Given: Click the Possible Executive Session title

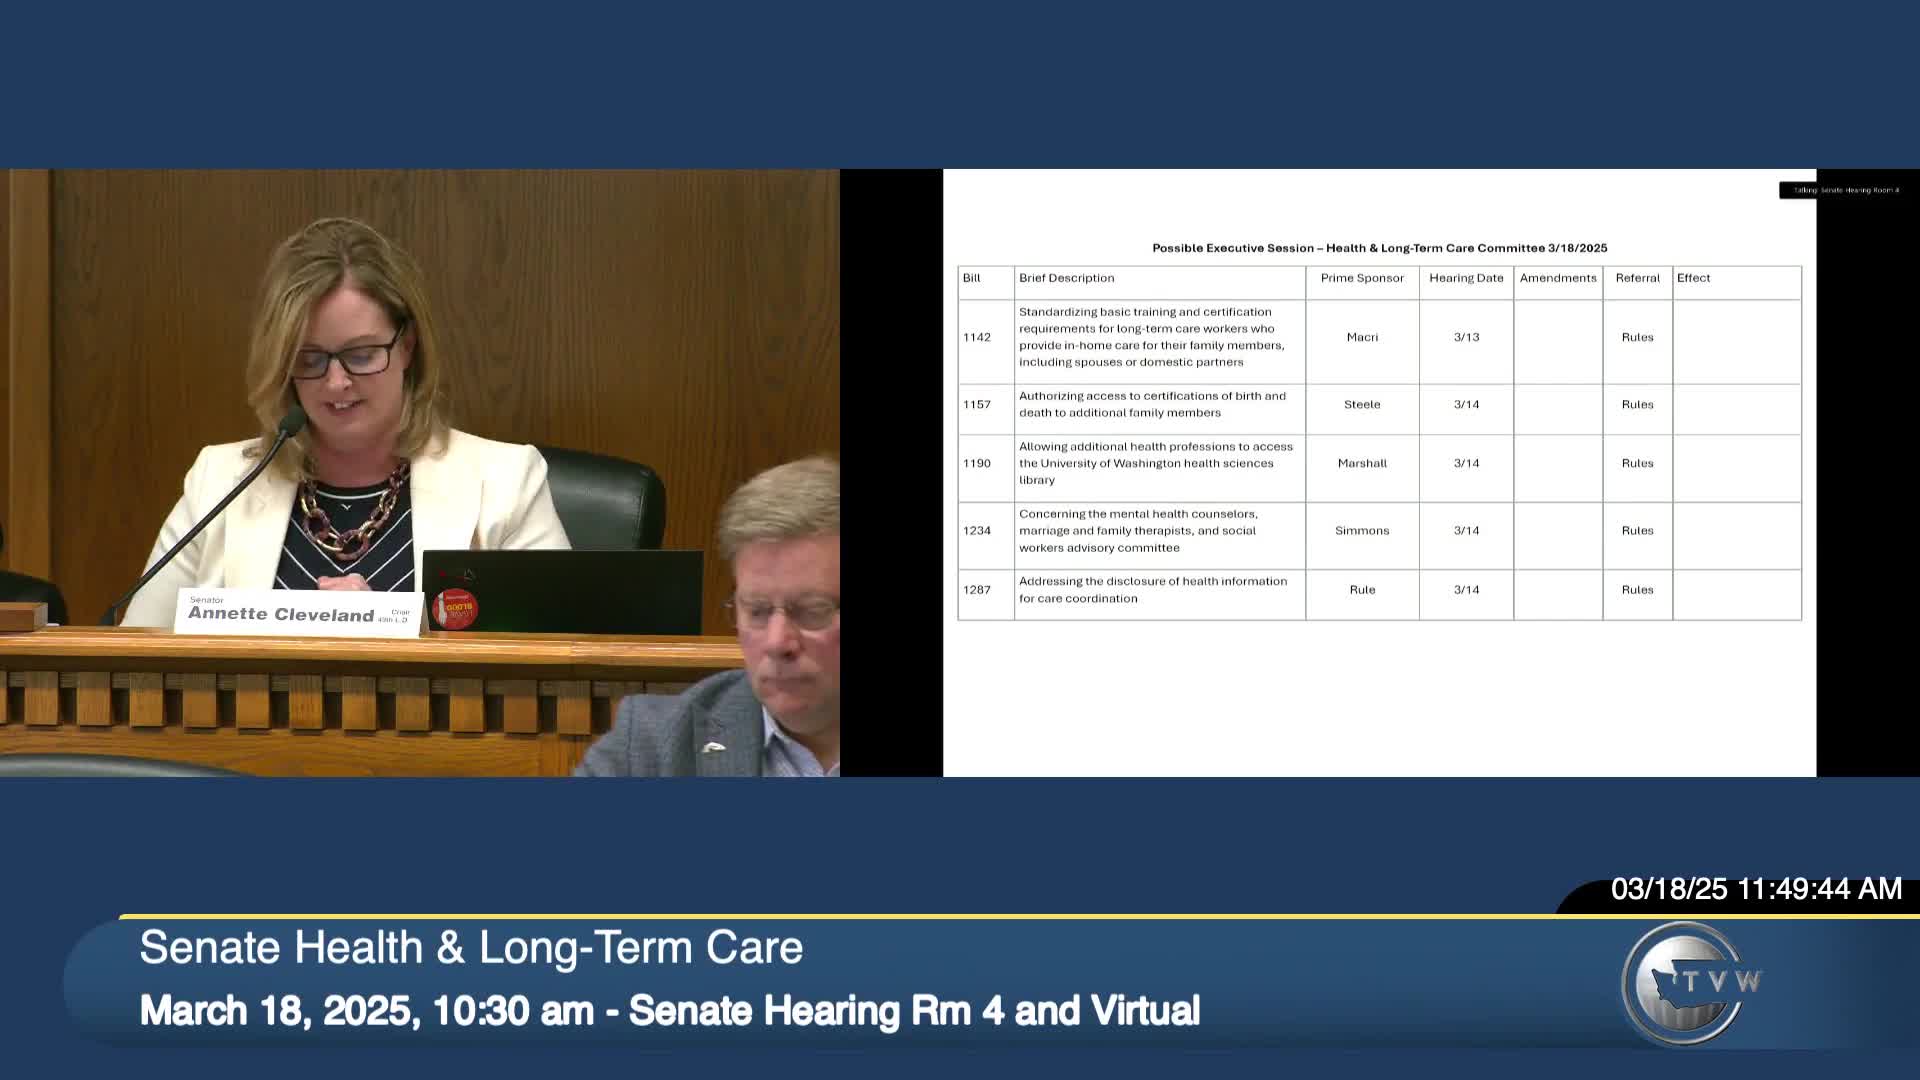Looking at the screenshot, I should tap(1379, 248).
